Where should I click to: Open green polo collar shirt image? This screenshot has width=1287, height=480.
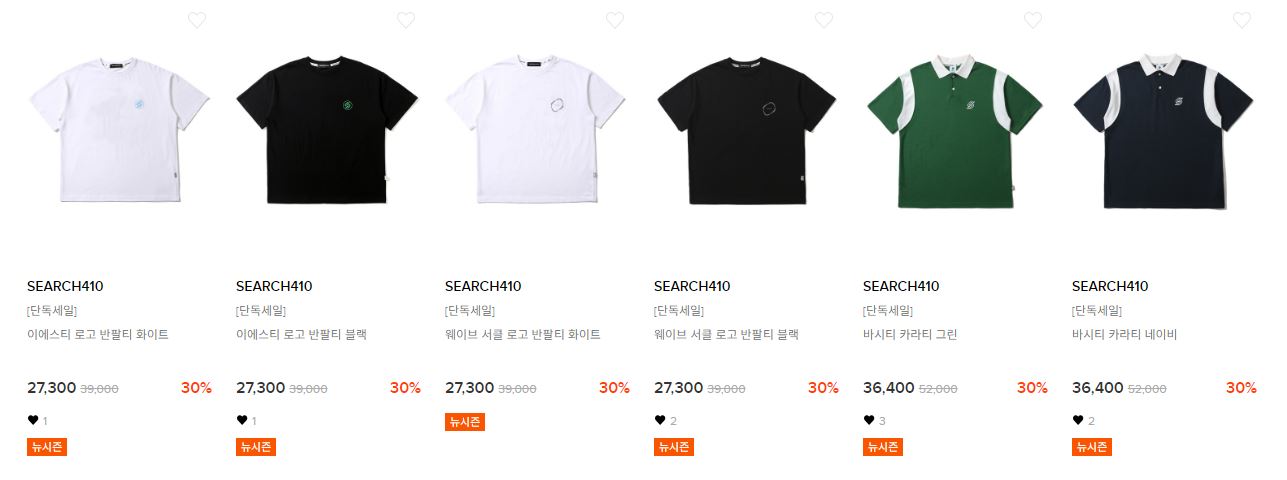tap(955, 132)
